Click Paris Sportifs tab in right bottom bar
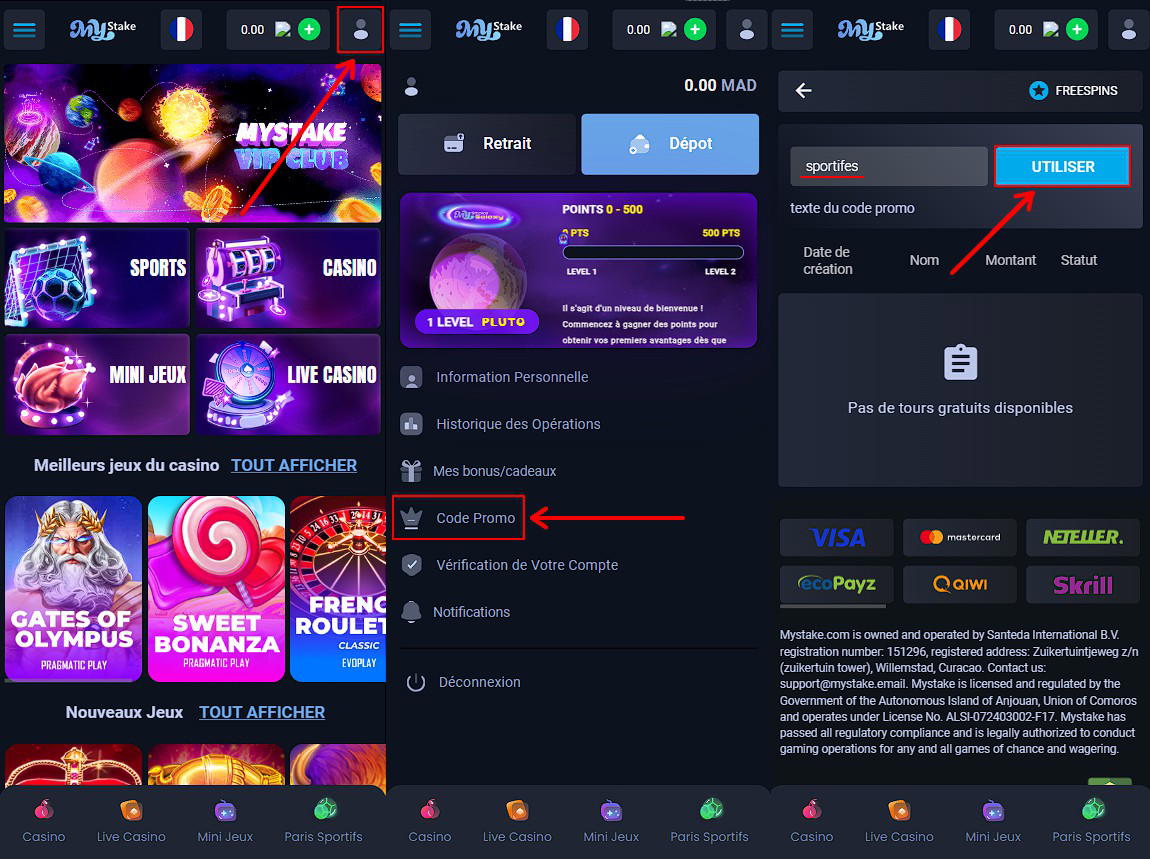Screen dimensions: 1150x859 (1091, 821)
